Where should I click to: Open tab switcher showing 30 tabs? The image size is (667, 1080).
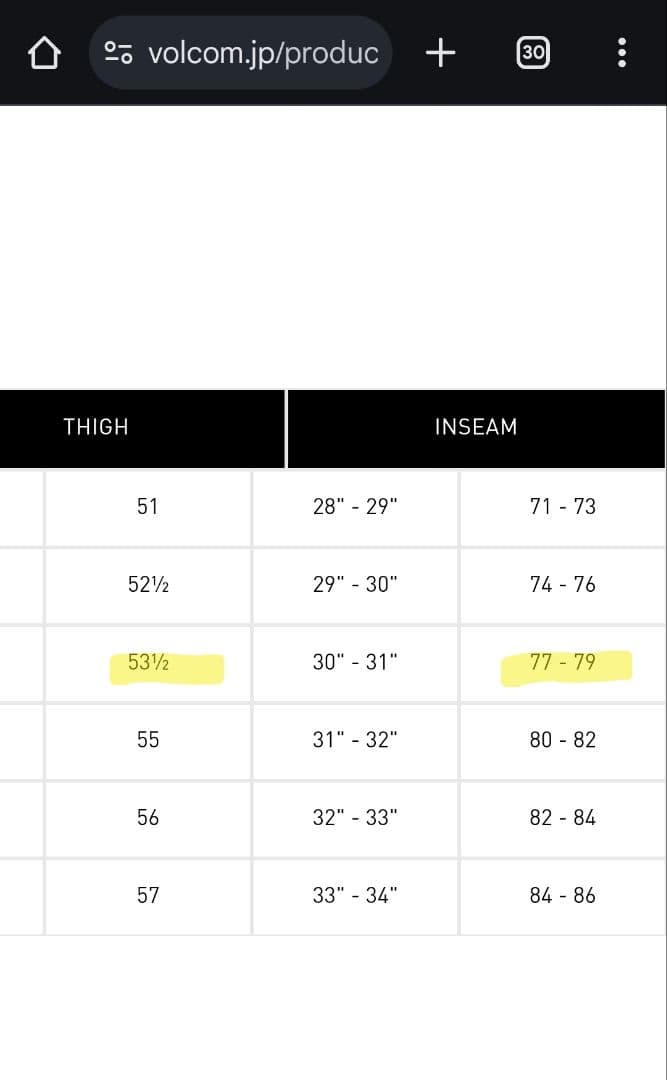tap(533, 53)
